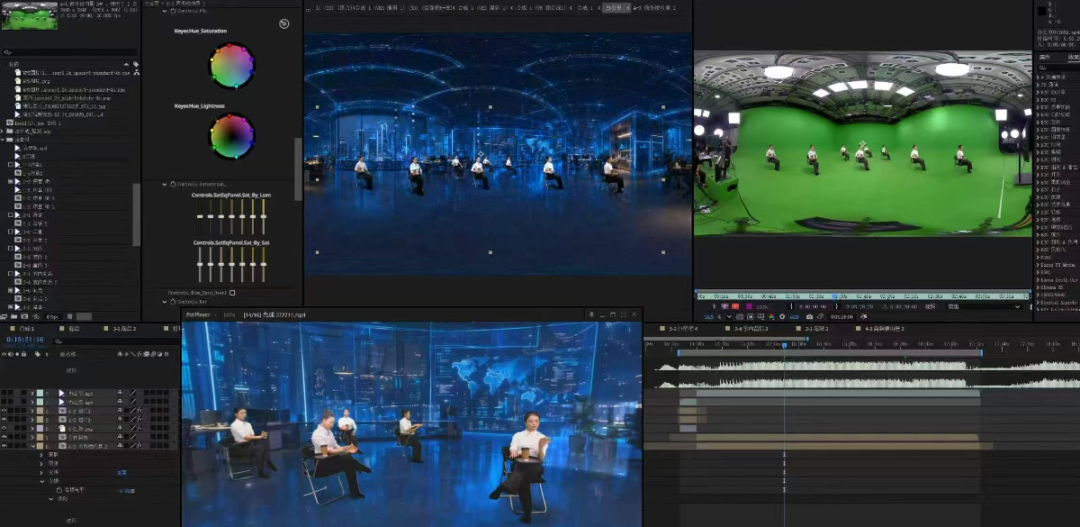The height and width of the screenshot is (527, 1080).
Task: Click the footage viewer in-point timecode
Action: (x=813, y=307)
